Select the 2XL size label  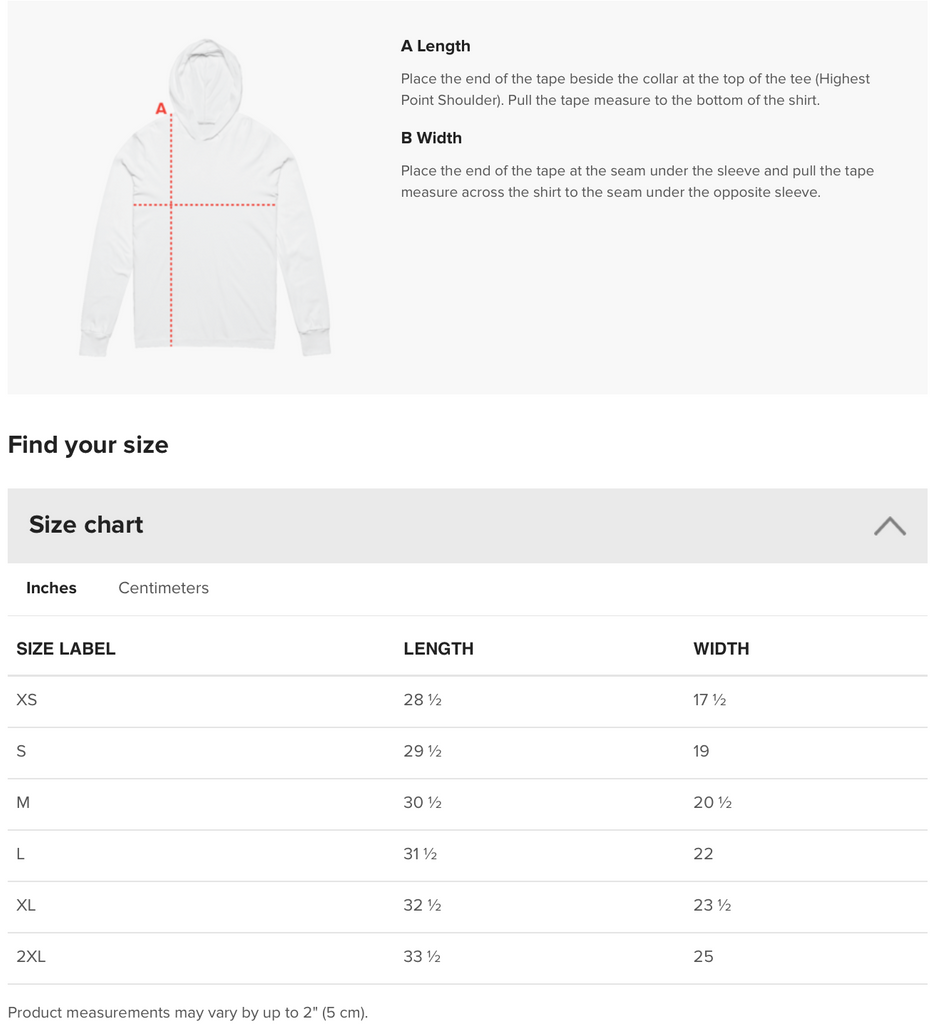[x=31, y=957]
